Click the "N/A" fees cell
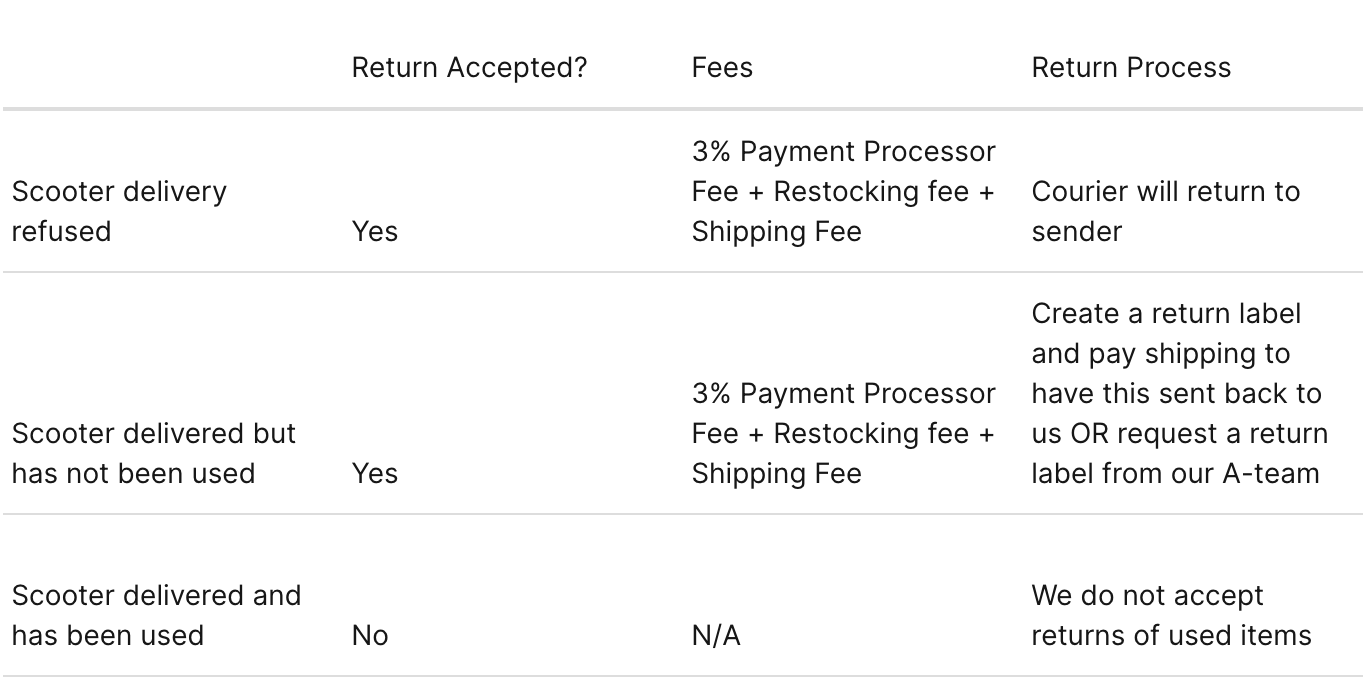Image resolution: width=1368 pixels, height=678 pixels. click(x=716, y=635)
